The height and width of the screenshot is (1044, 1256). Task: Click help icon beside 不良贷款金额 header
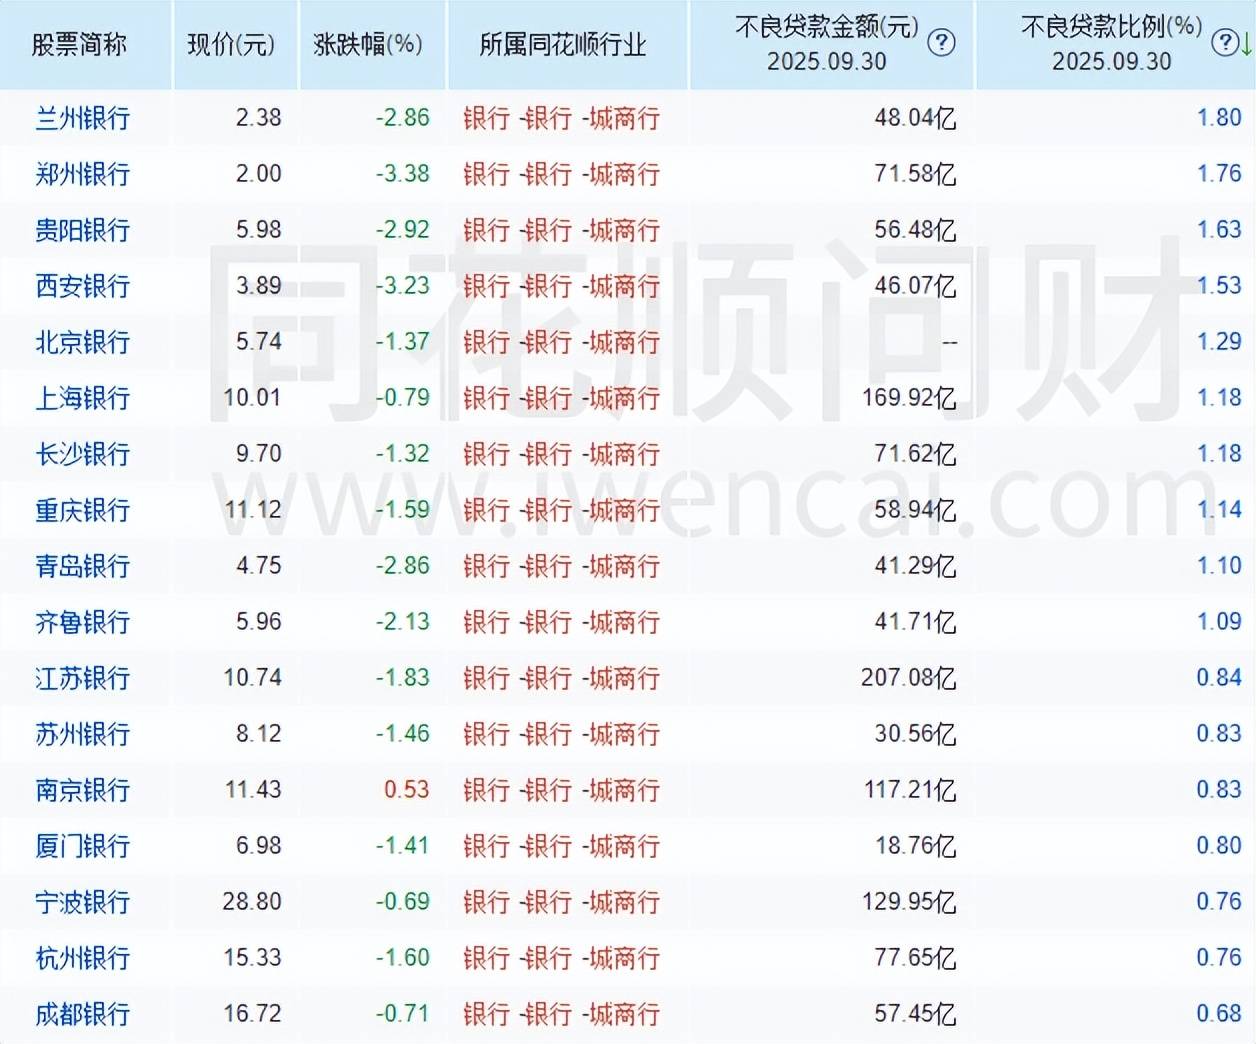pos(941,43)
